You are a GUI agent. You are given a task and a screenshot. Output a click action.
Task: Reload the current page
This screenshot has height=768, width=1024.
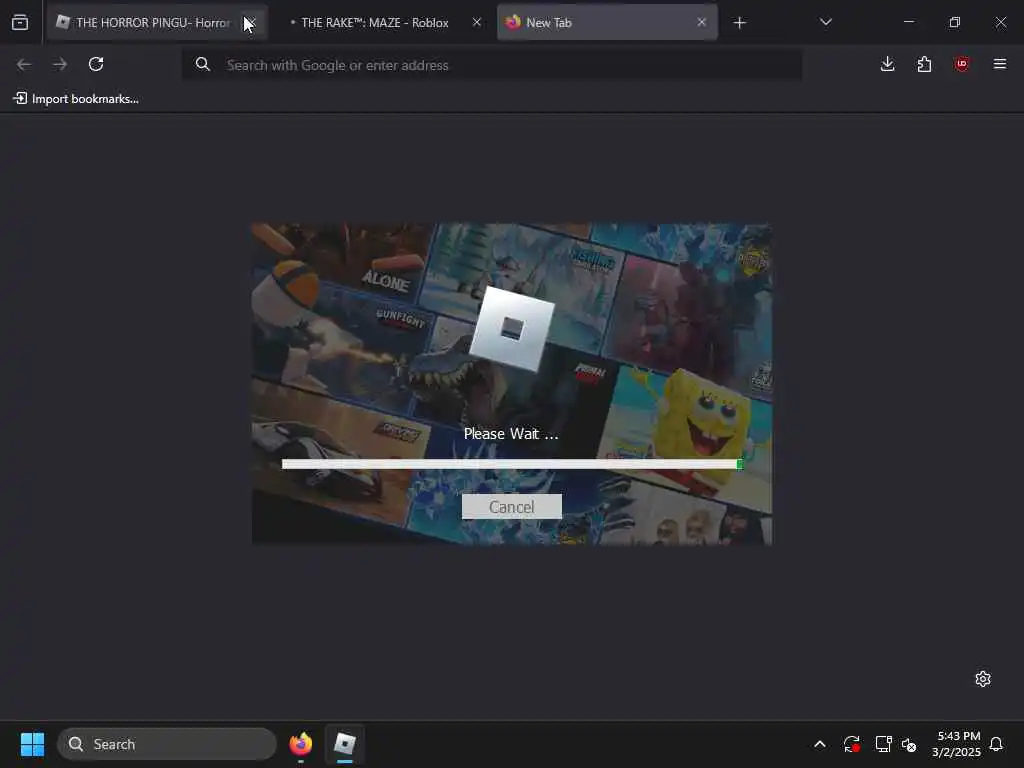(x=96, y=64)
